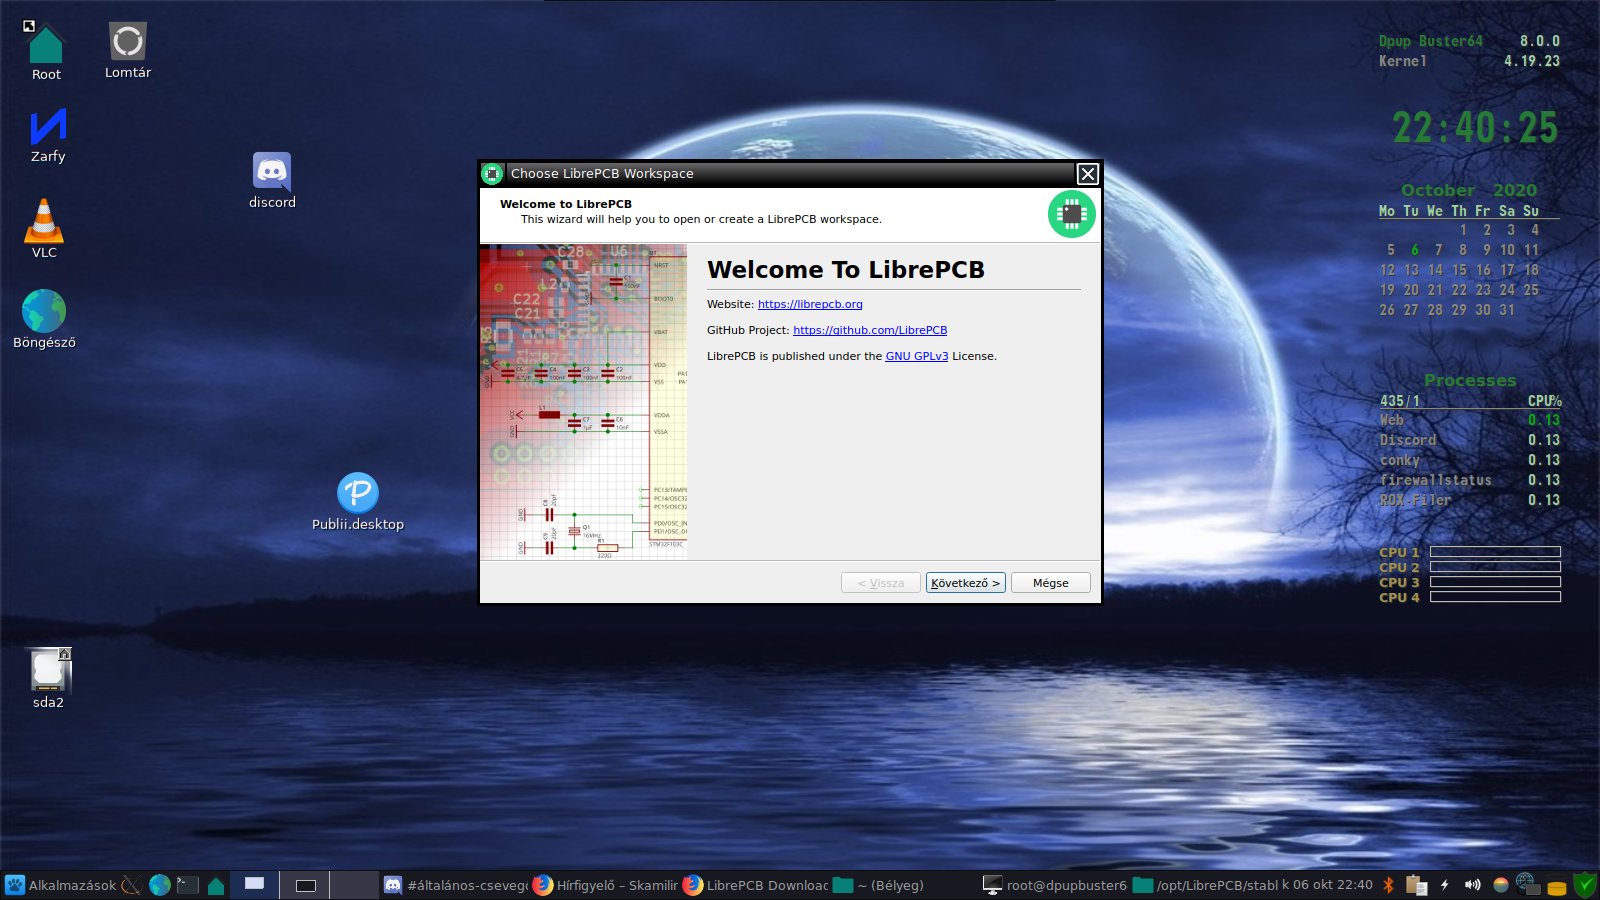Open the sda2 drive icon
This screenshot has height=900, width=1600.
tap(48, 678)
